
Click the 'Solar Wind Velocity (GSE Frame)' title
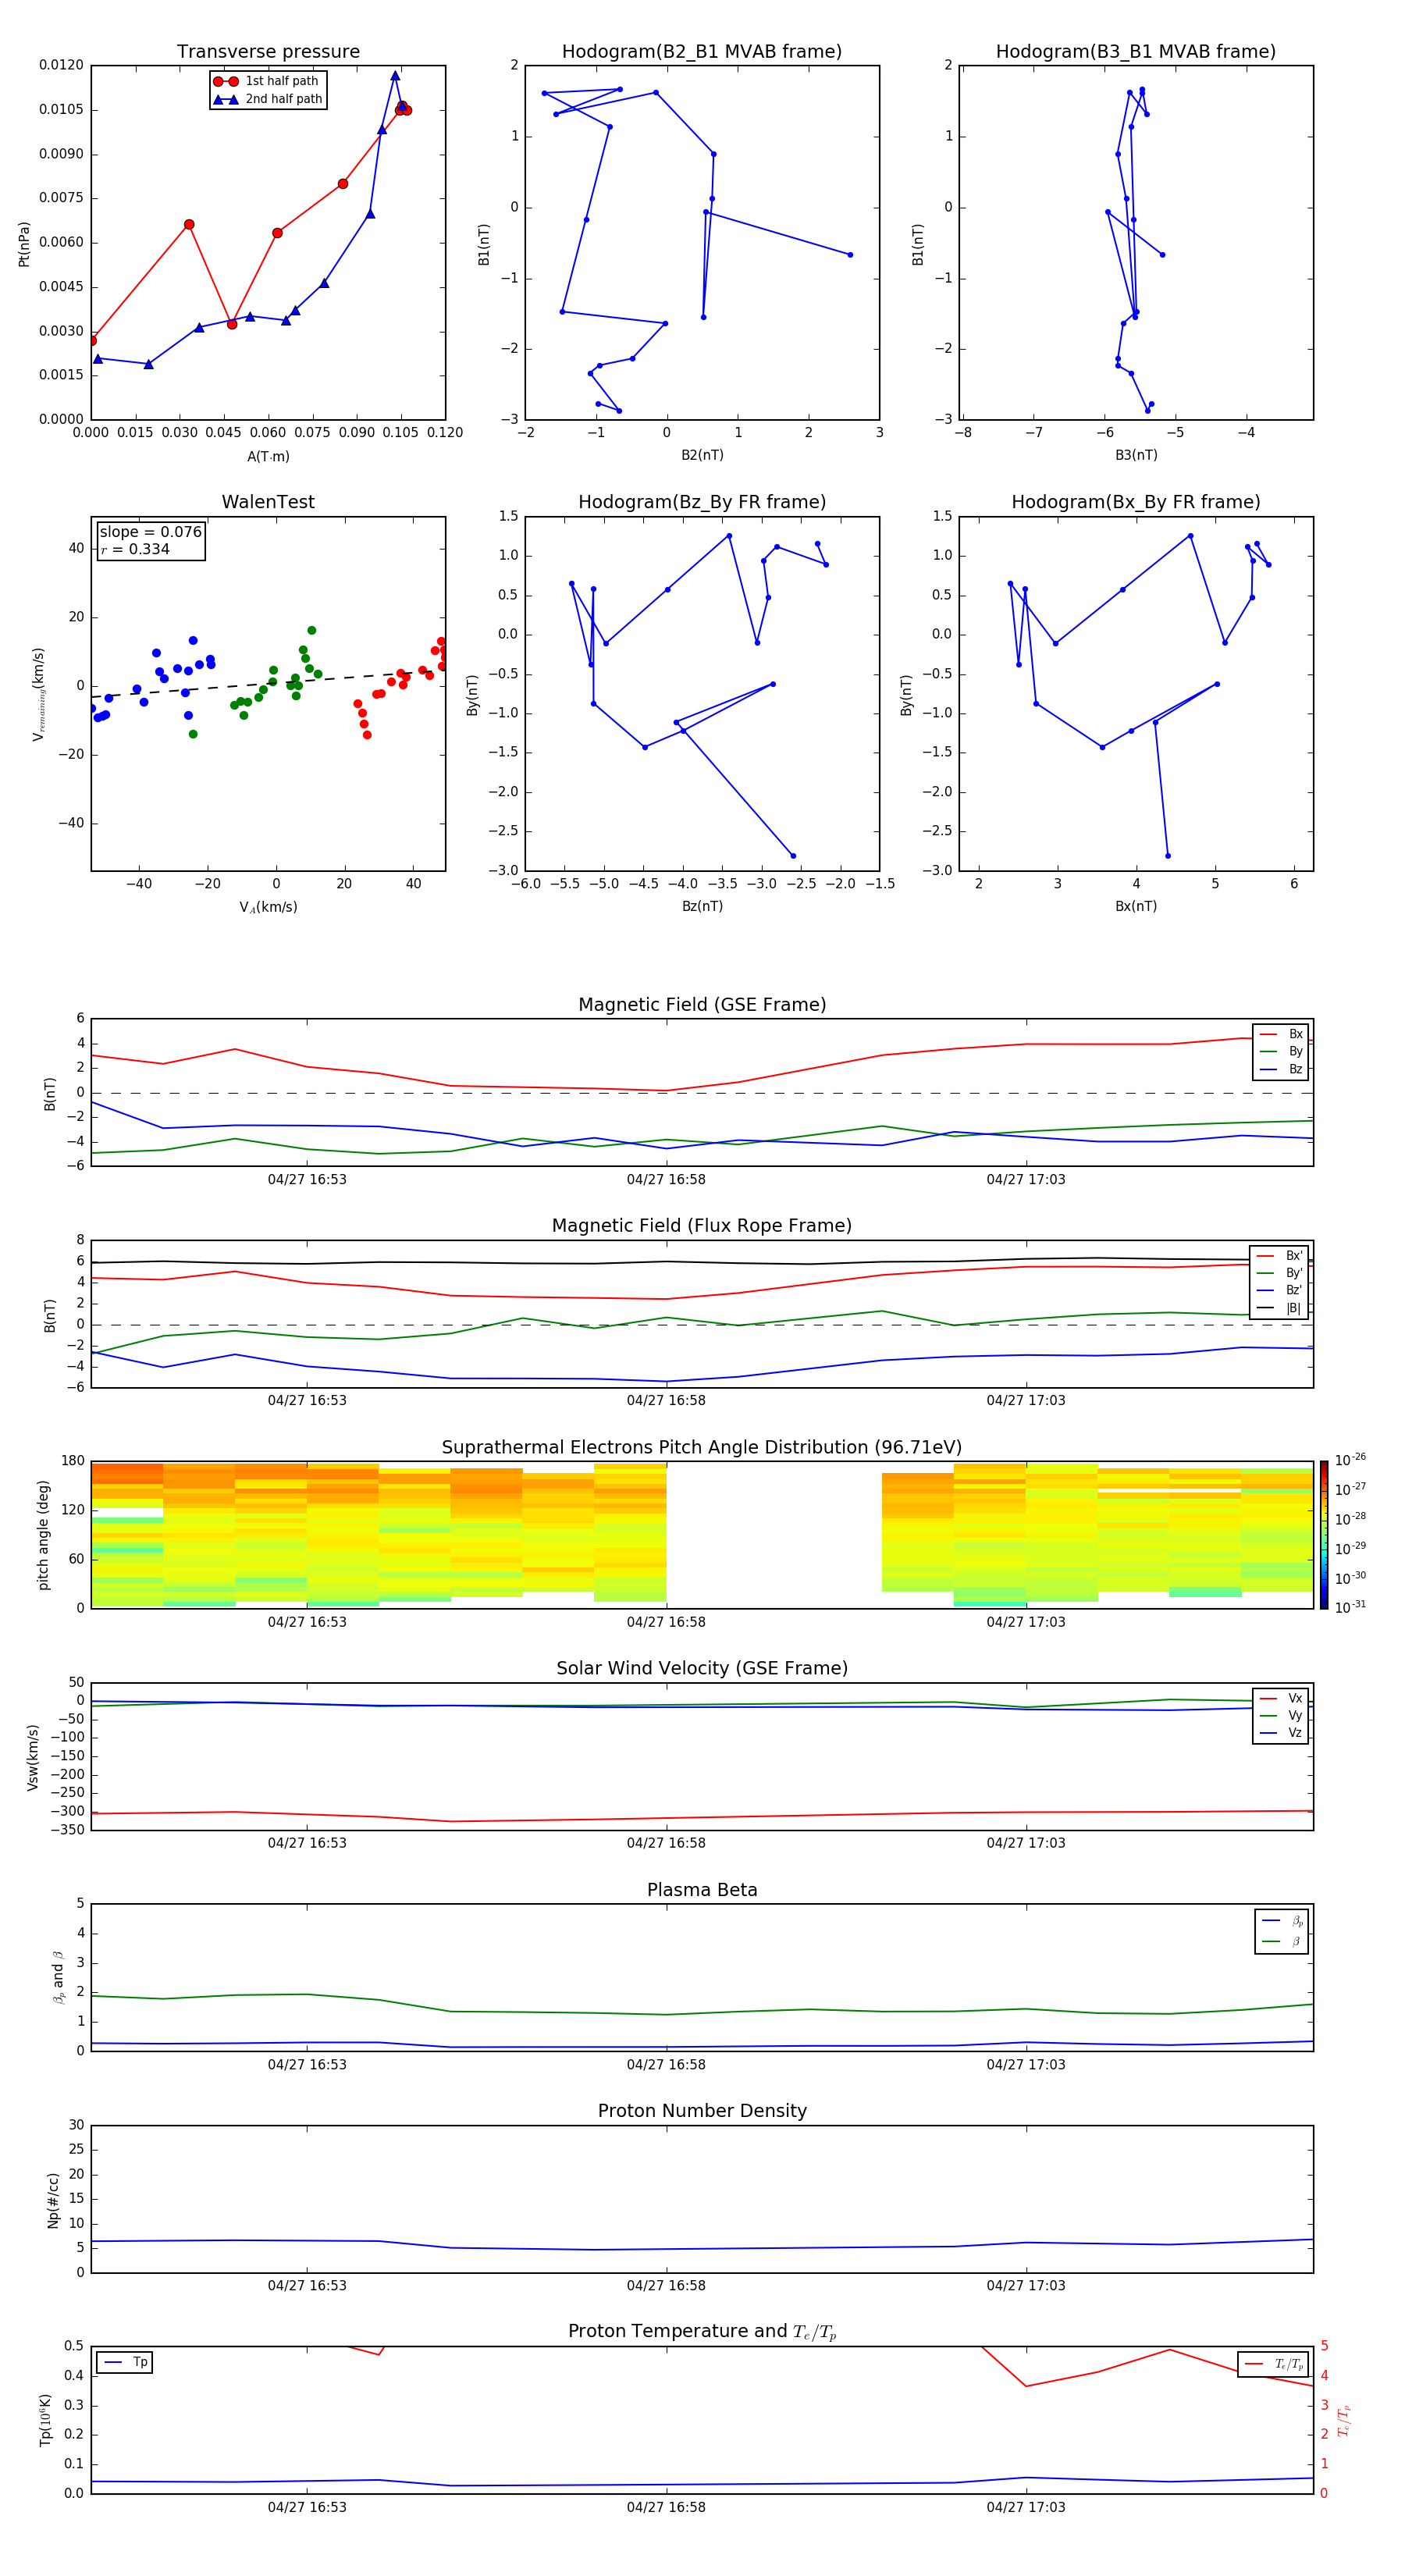(702, 1669)
